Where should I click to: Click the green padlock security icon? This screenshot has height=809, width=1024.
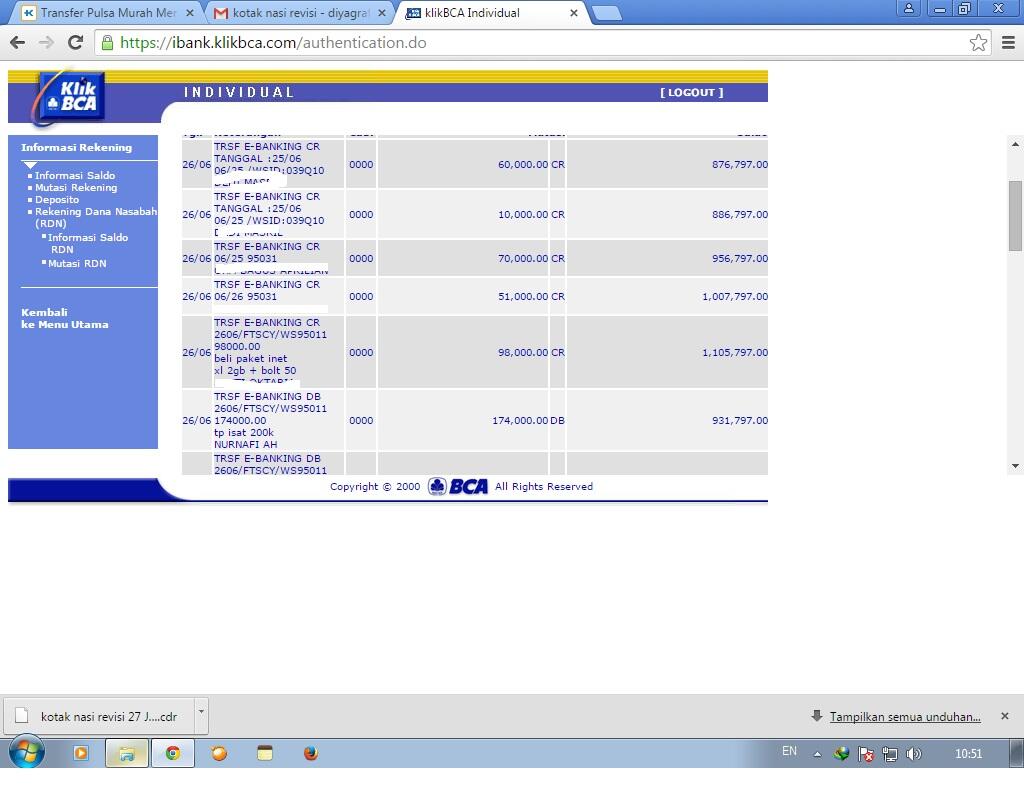pyautogui.click(x=108, y=43)
